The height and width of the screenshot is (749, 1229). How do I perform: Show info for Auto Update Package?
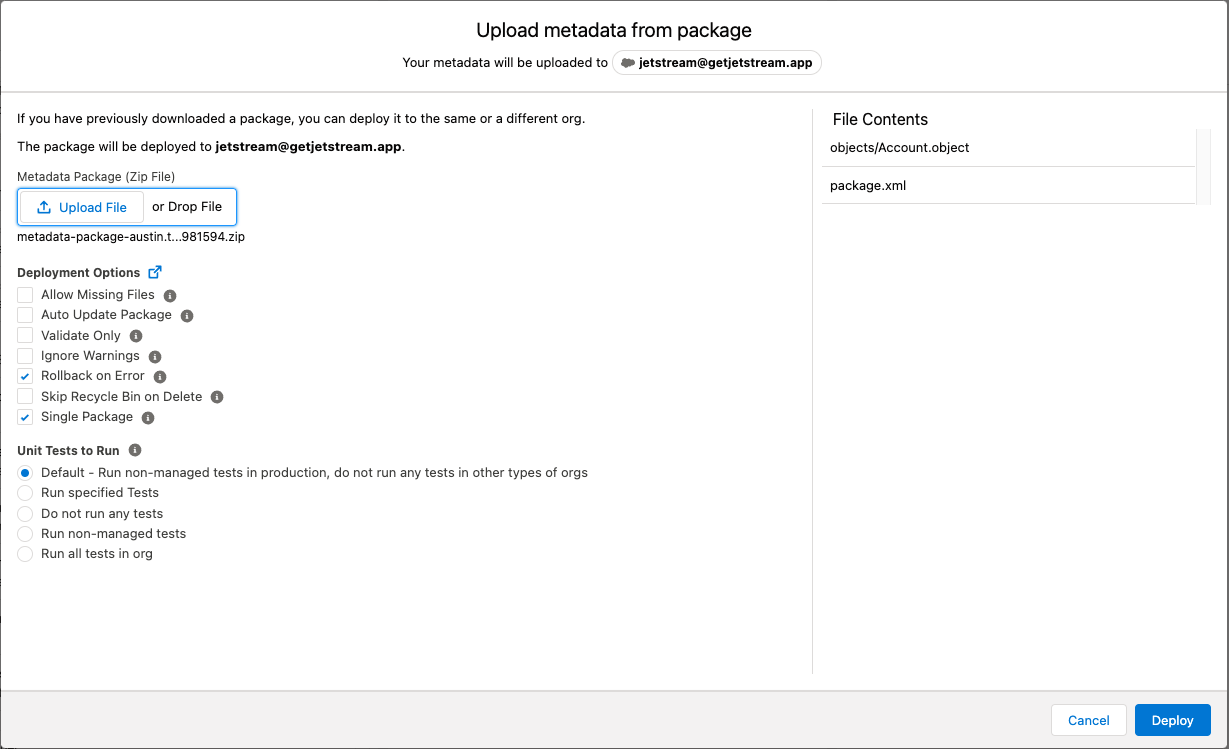pos(187,315)
